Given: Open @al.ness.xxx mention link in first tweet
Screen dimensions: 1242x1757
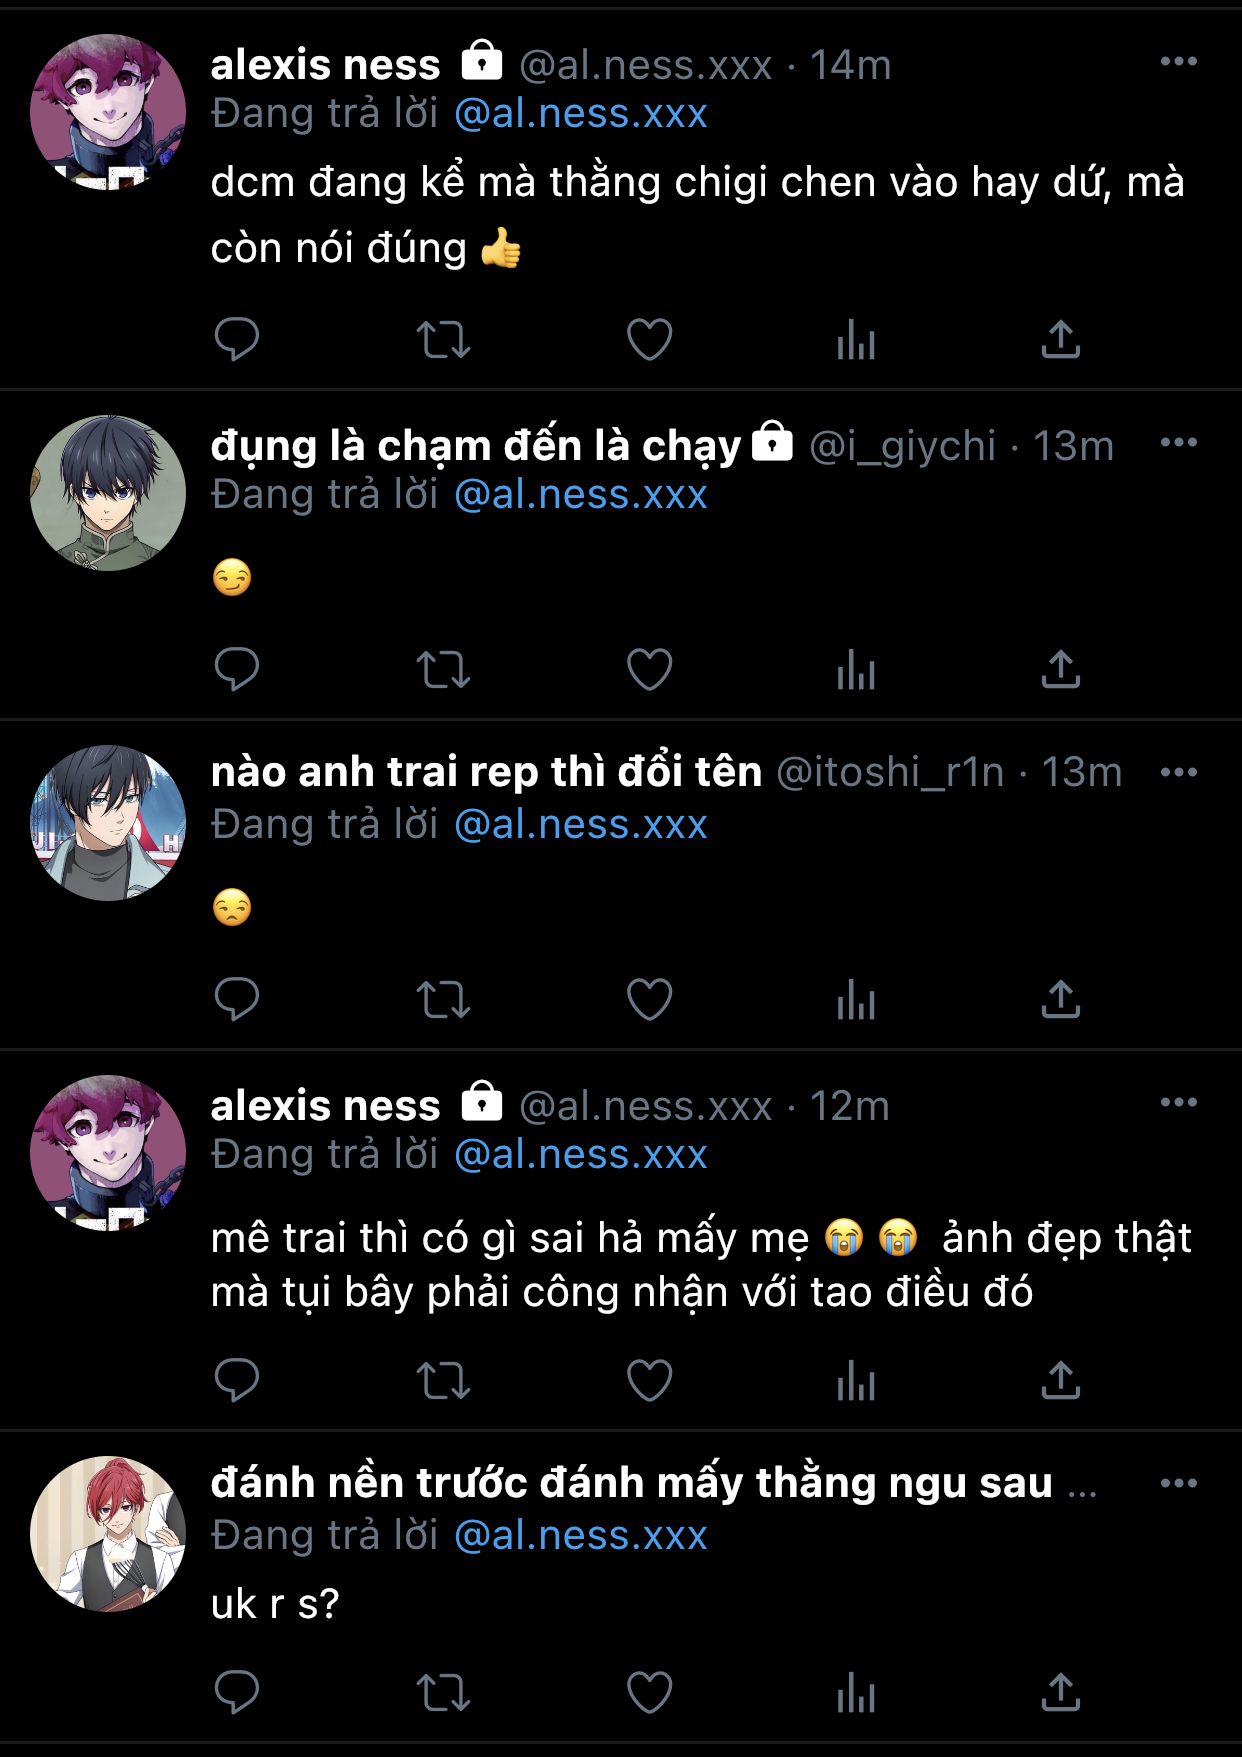Looking at the screenshot, I should [x=581, y=114].
